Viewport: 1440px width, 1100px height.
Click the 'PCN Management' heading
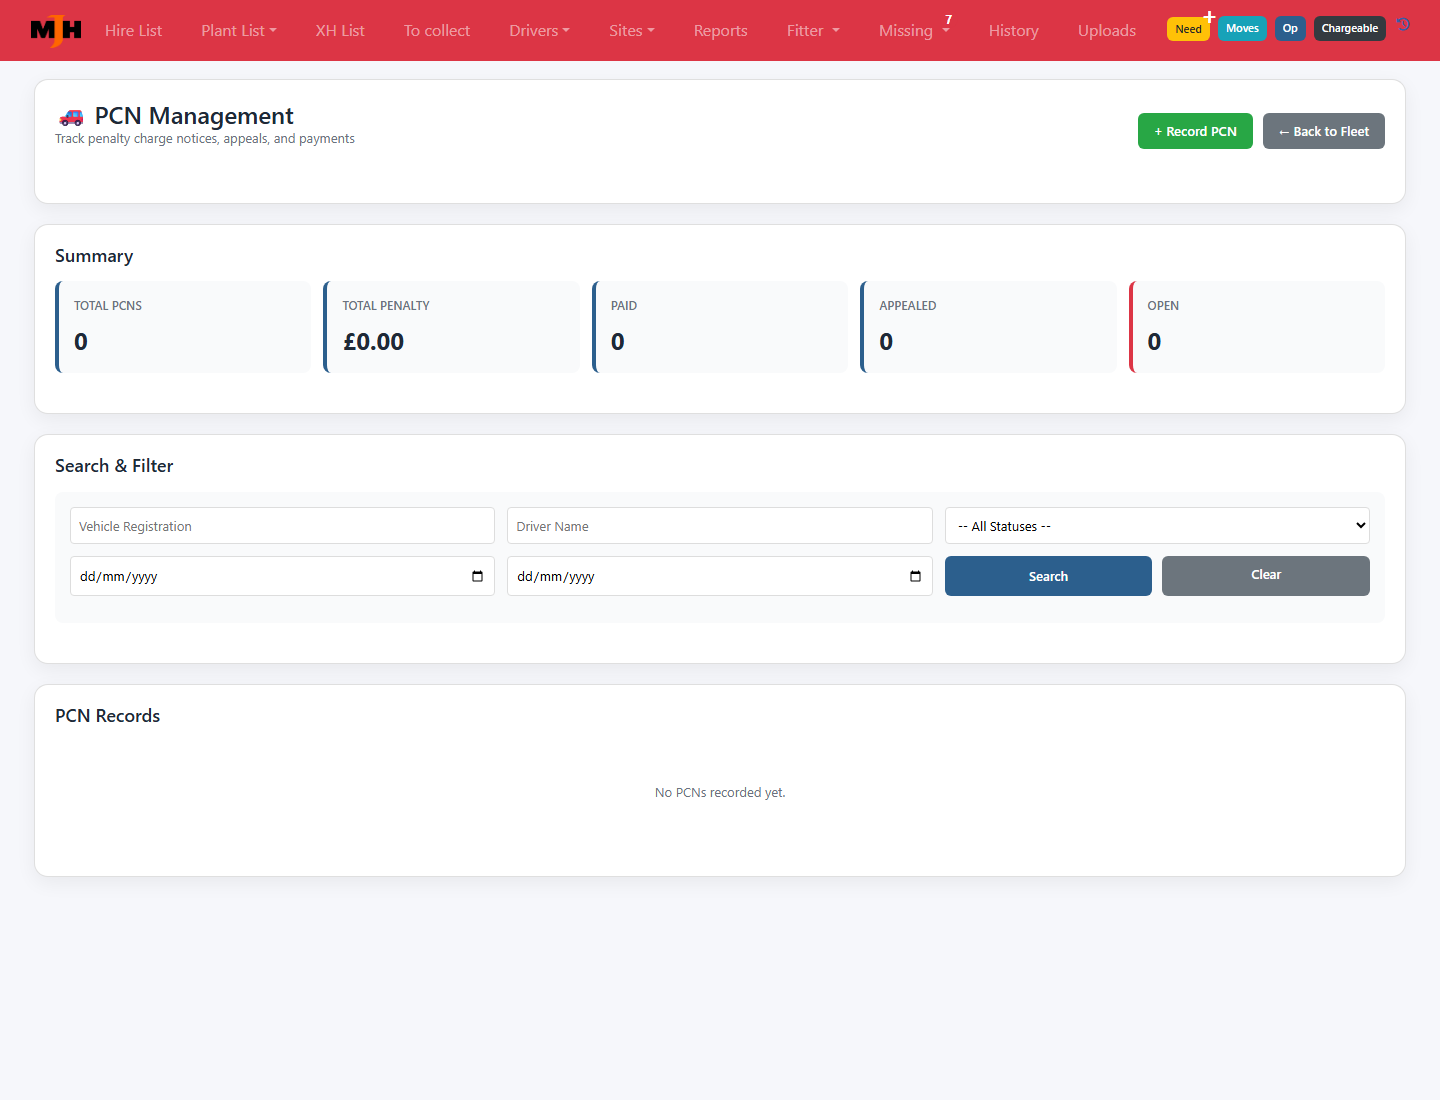click(x=194, y=116)
